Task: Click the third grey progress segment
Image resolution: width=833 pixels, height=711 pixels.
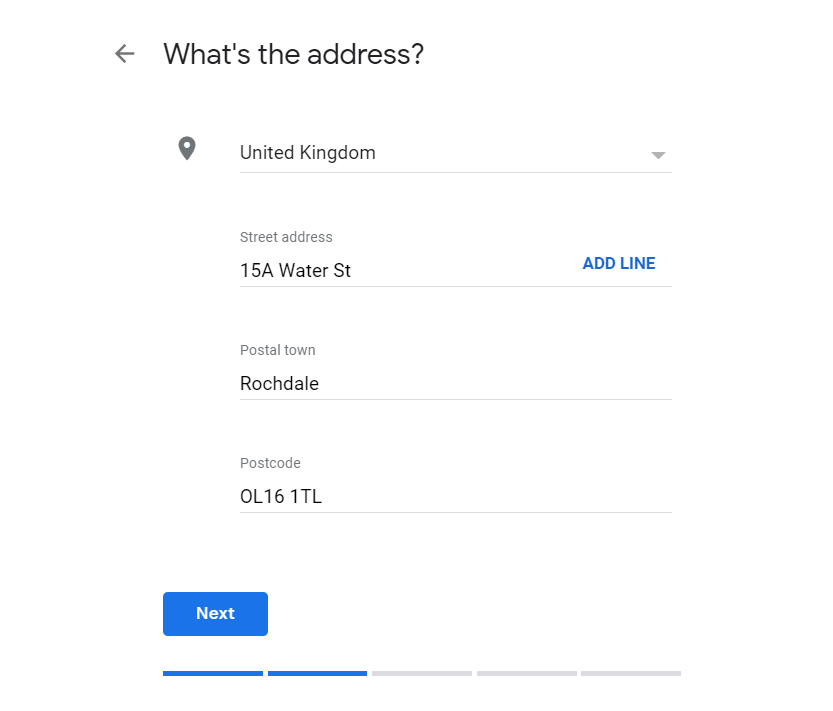Action: (x=422, y=673)
